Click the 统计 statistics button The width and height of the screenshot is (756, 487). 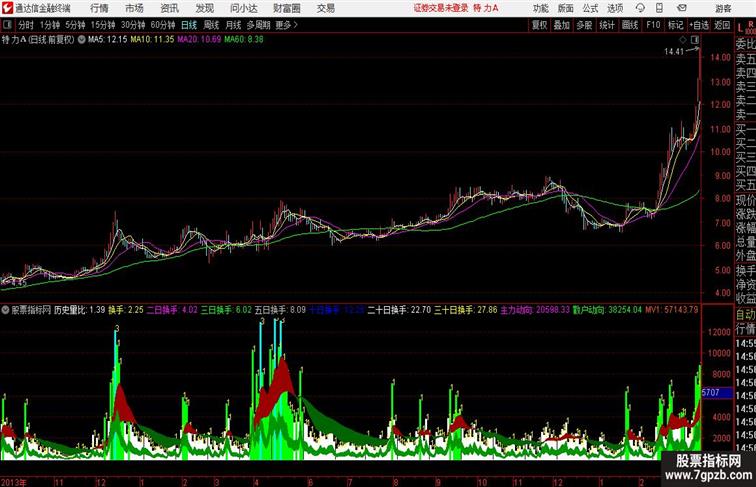607,25
